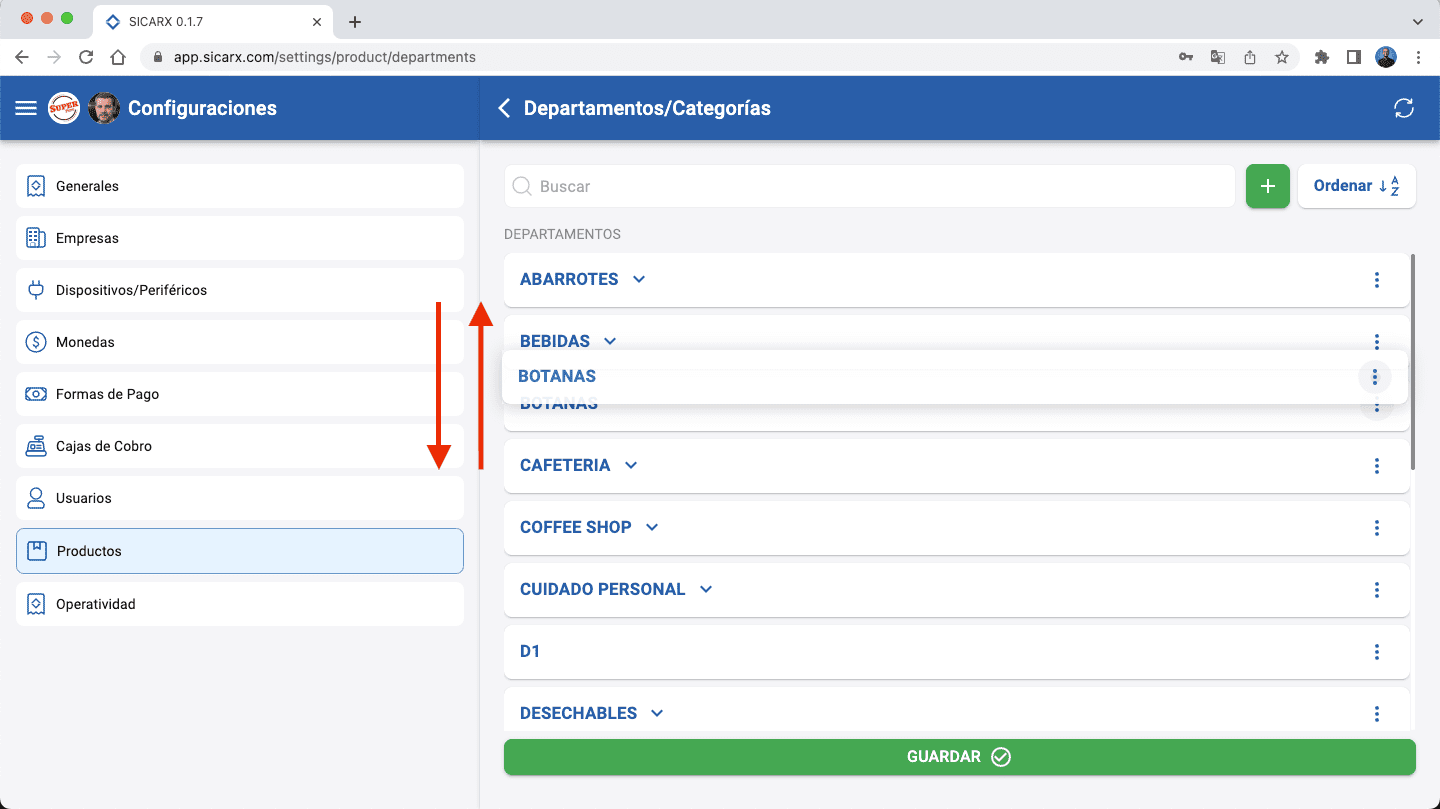Open options menu for ABARROTES
1440x809 pixels.
[1377, 280]
